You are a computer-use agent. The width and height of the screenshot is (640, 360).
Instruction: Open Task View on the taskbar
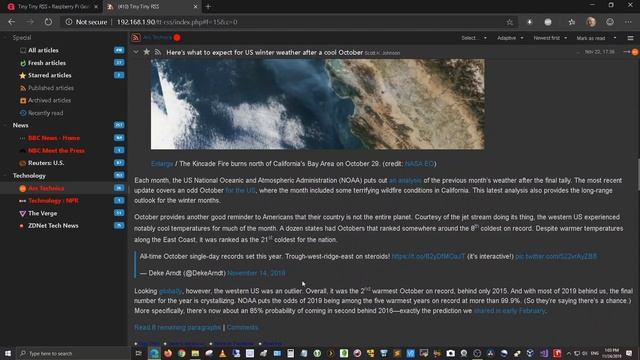coord(139,353)
